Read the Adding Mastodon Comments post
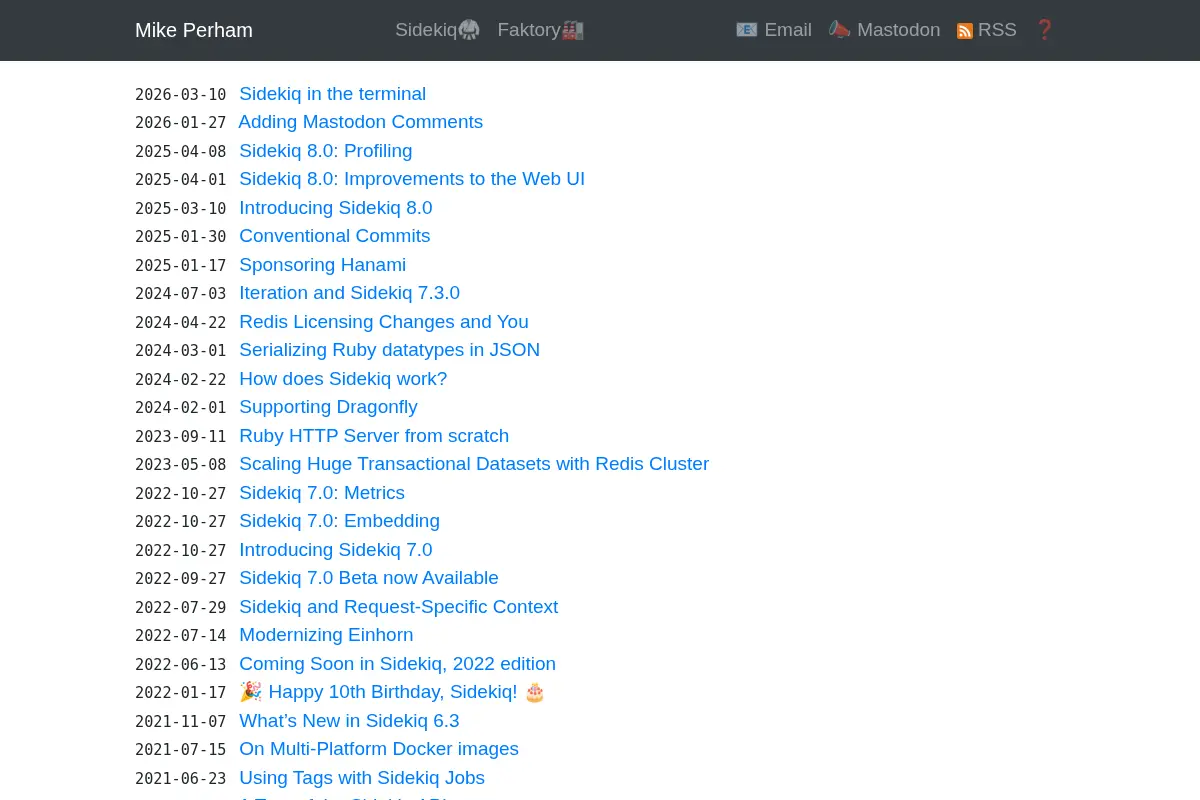This screenshot has width=1200, height=800. (x=360, y=122)
